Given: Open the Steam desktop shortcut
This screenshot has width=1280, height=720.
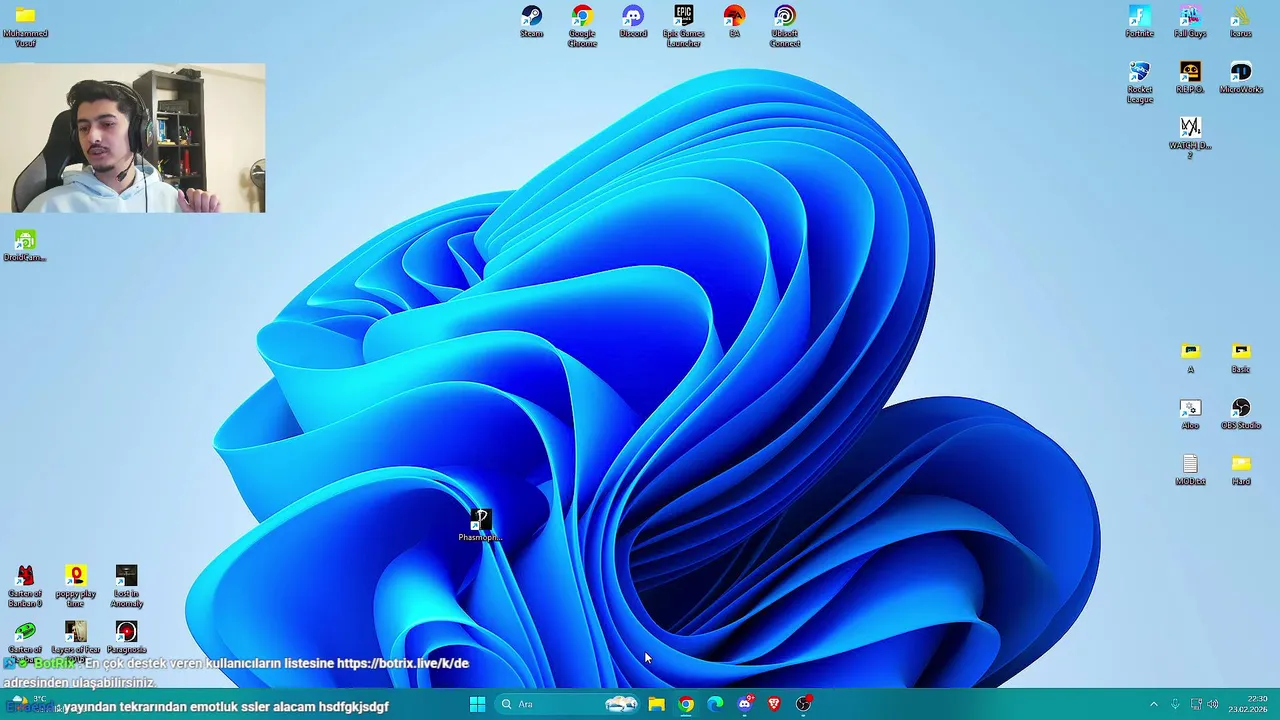Looking at the screenshot, I should pos(531,21).
